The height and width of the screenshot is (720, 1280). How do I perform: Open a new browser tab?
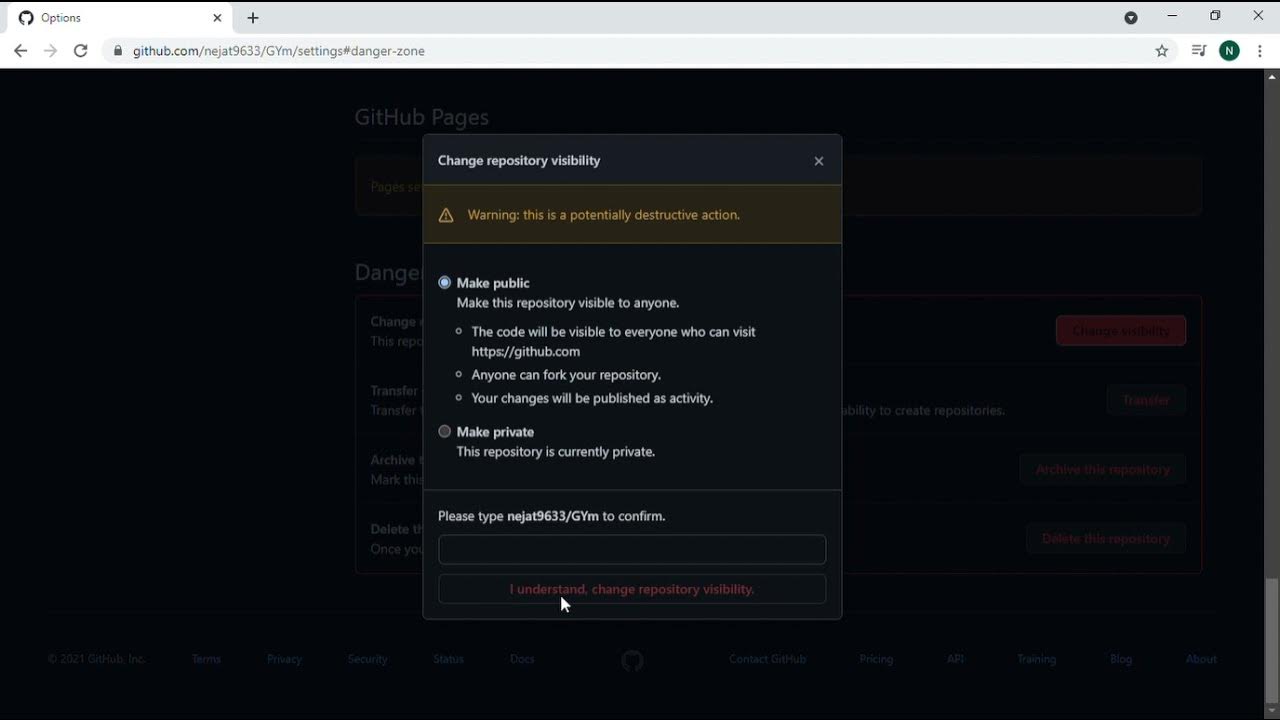tap(253, 18)
